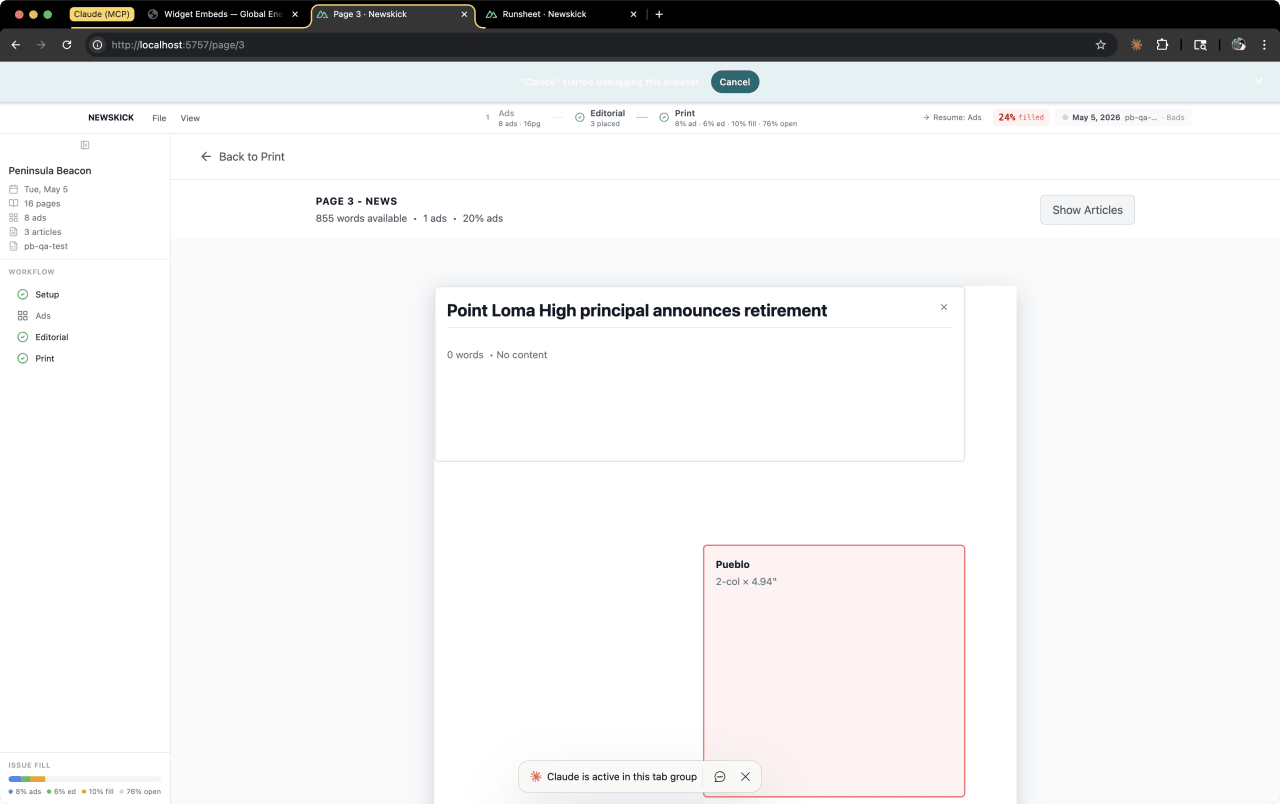Viewport: 1280px width, 804px height.
Task: Click the Back to Print arrow link
Action: pyautogui.click(x=243, y=157)
